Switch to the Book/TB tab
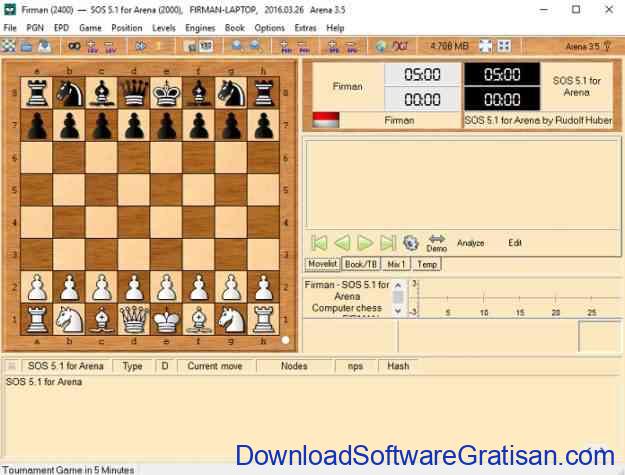 pos(361,264)
